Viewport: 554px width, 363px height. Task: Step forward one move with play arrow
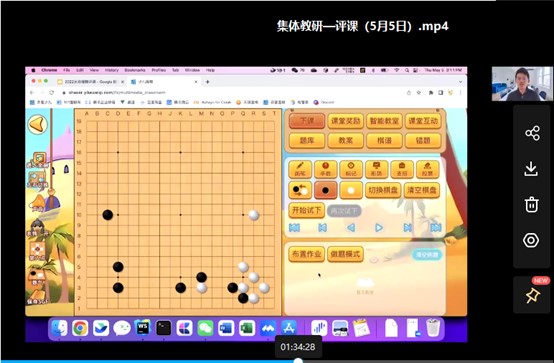pos(379,228)
